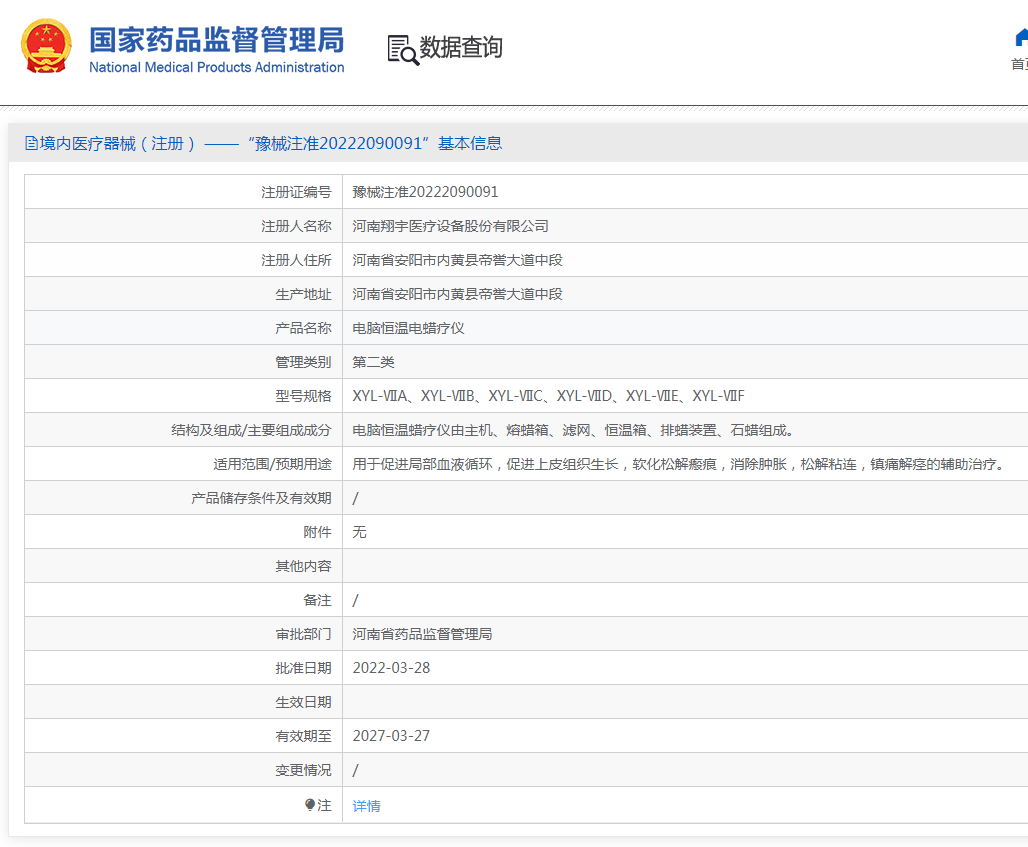Image resolution: width=1028 pixels, height=847 pixels.
Task: Select registration number 豫械注准20222090091 value
Action: 425,192
